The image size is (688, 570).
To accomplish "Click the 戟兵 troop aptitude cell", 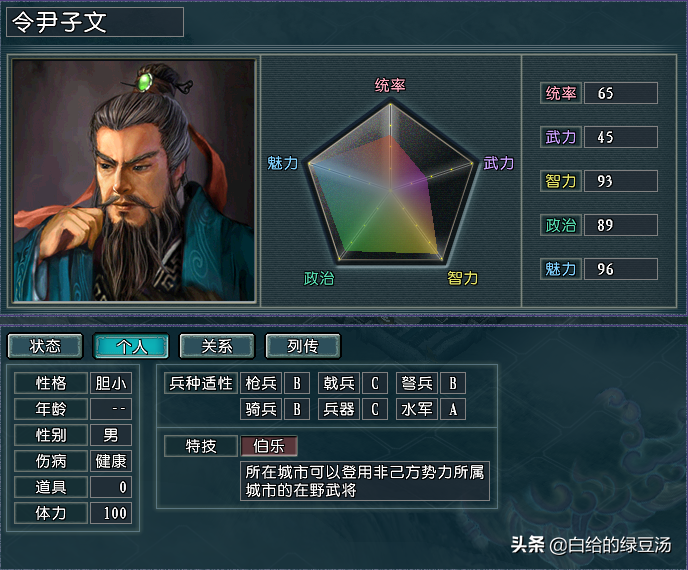I will pos(339,383).
